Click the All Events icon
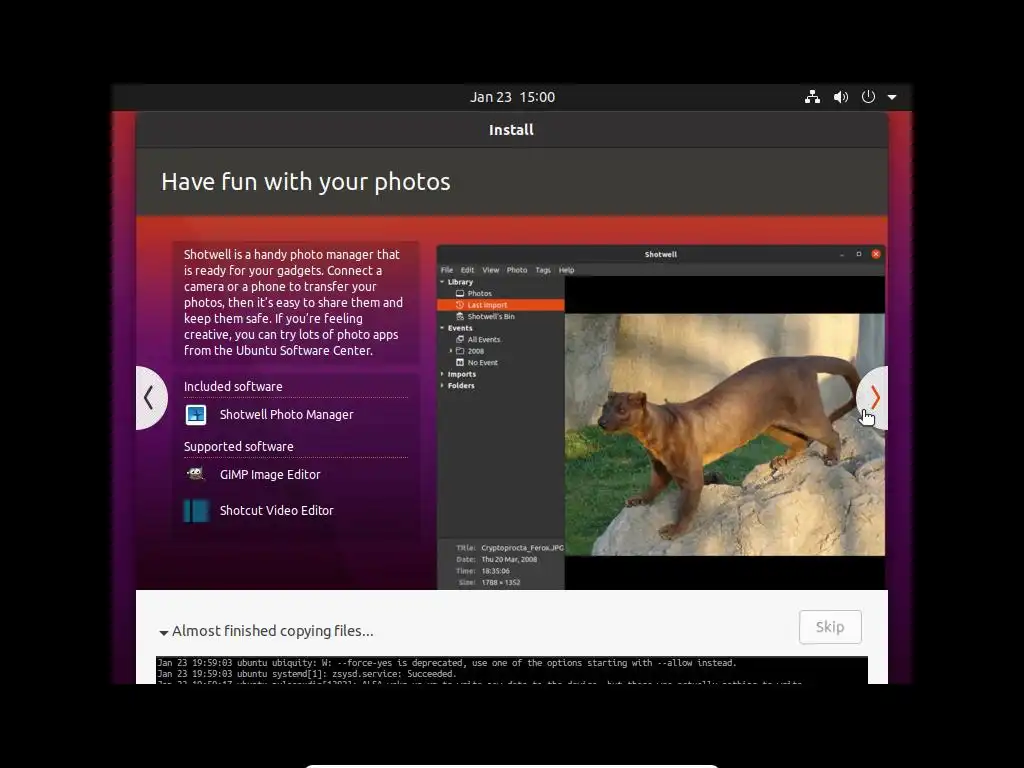1024x768 pixels. [460, 340]
